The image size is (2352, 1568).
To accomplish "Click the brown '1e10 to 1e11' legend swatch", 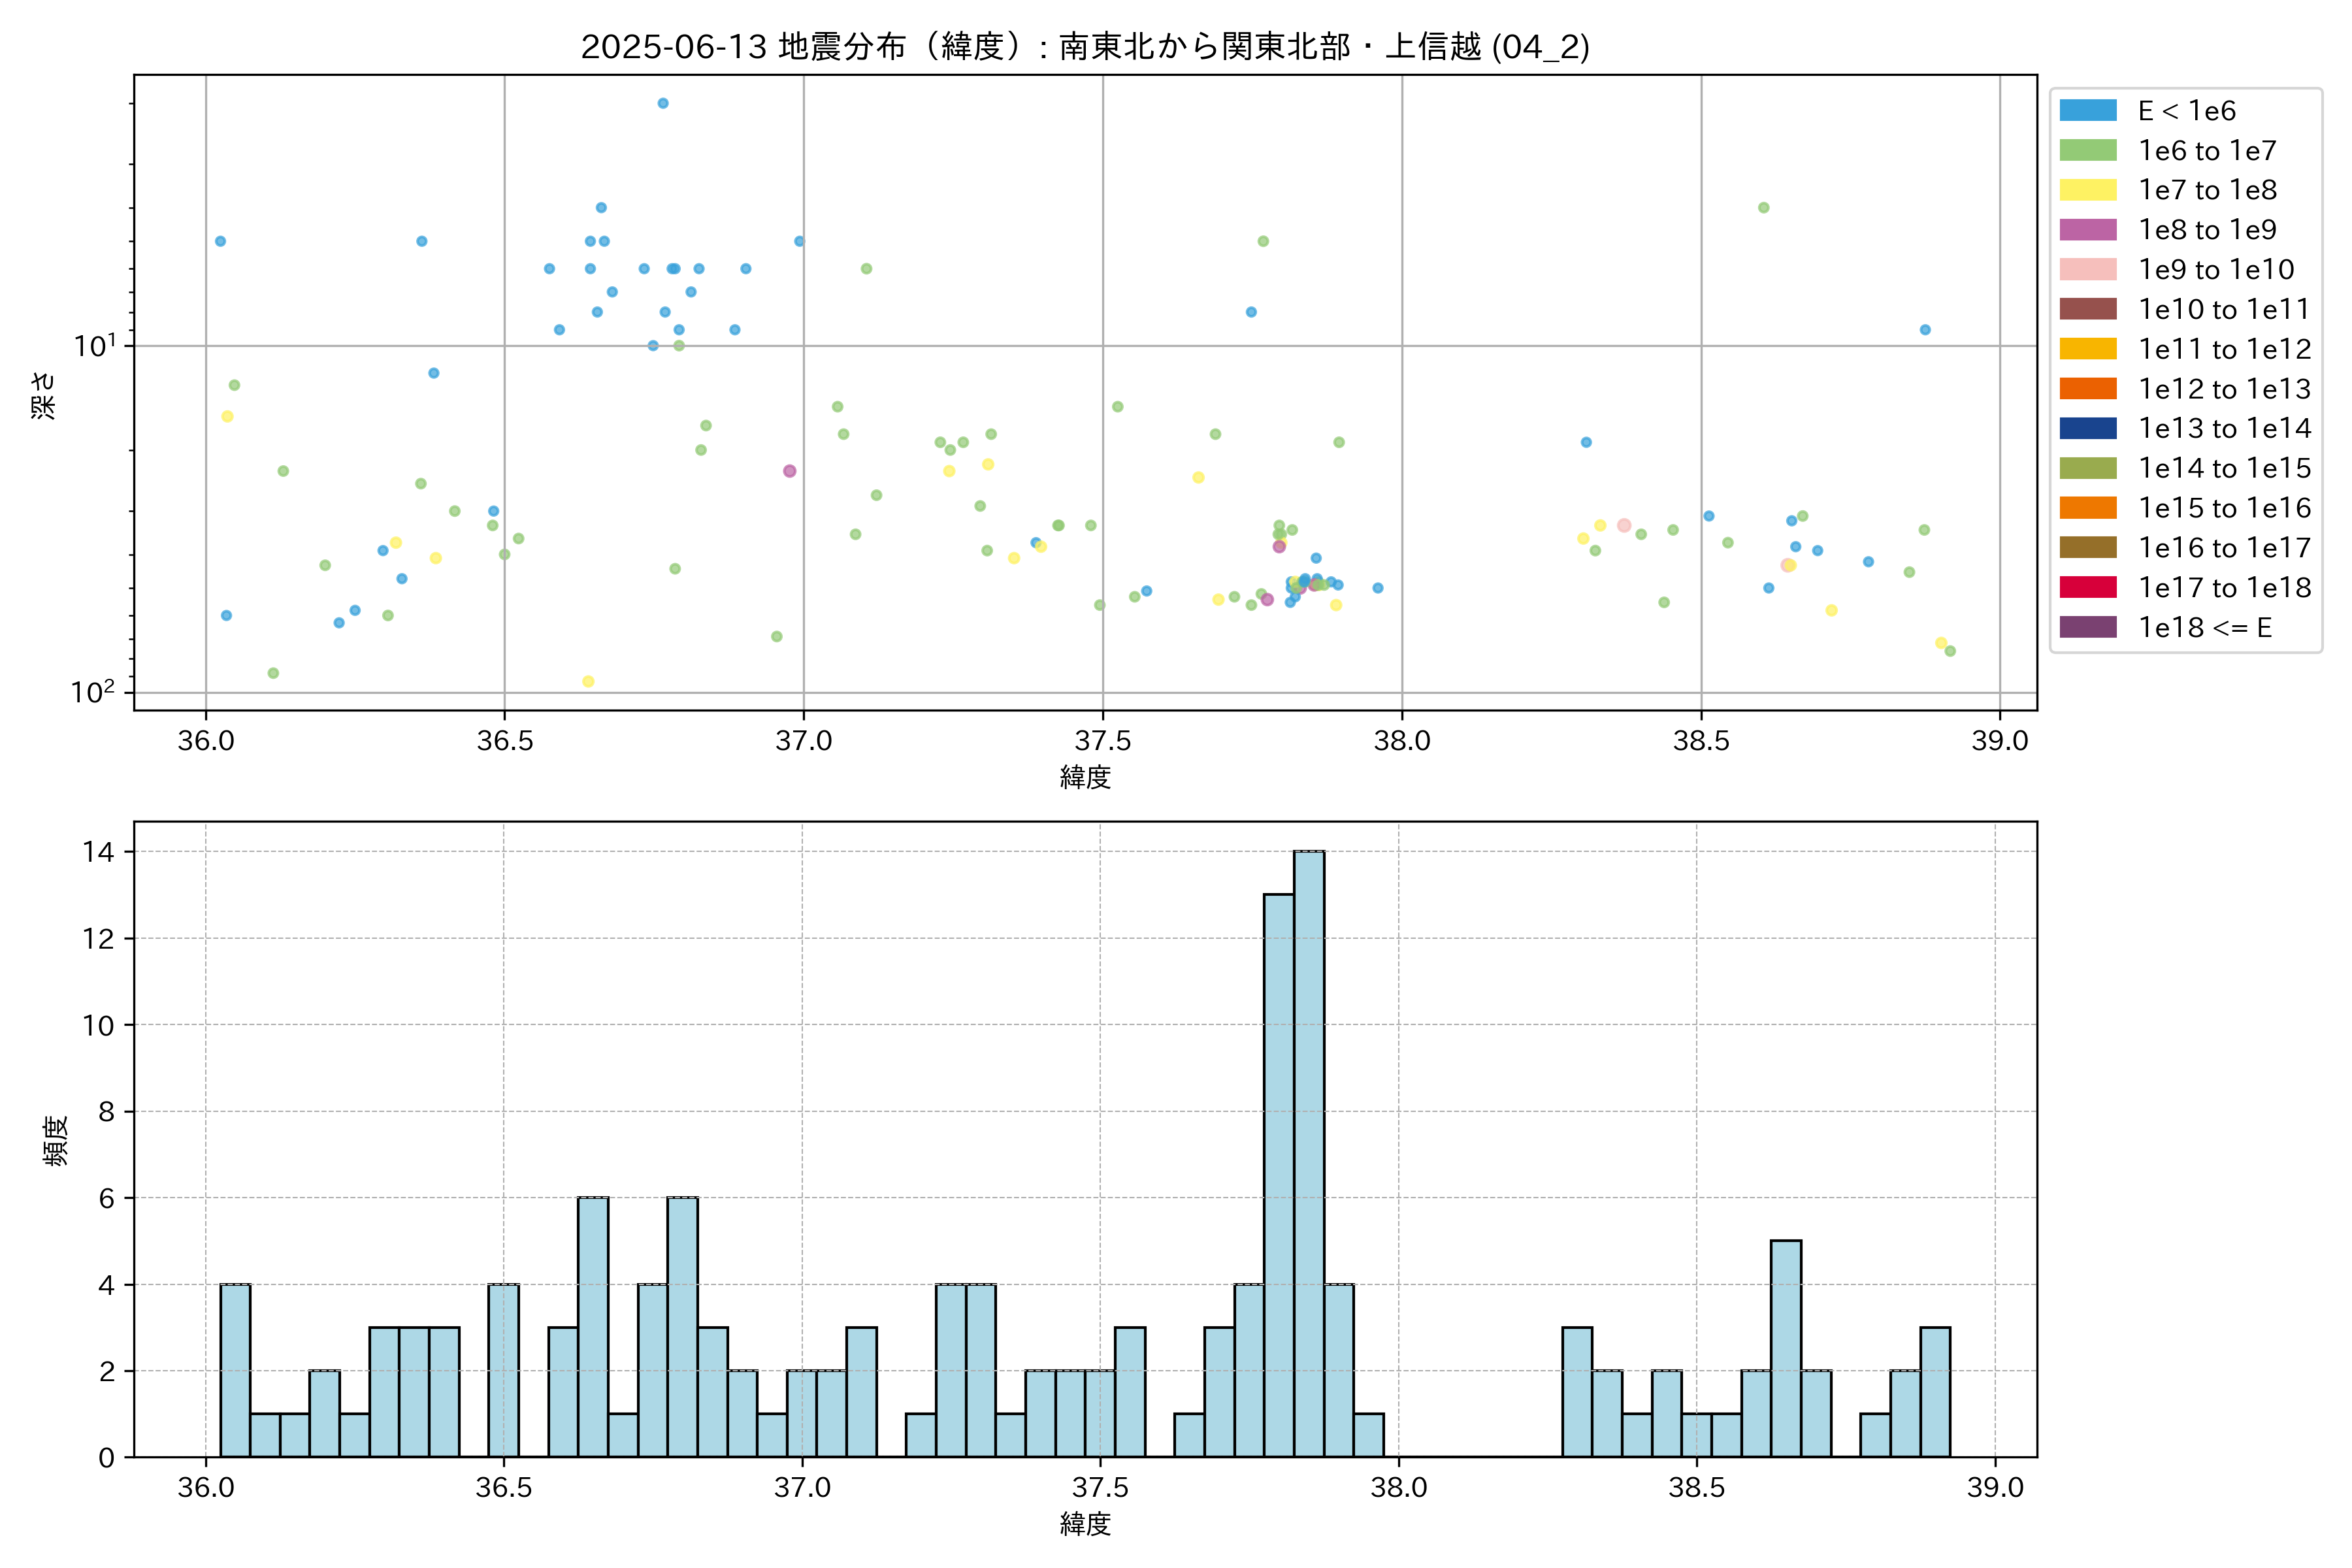I will (x=2088, y=309).
